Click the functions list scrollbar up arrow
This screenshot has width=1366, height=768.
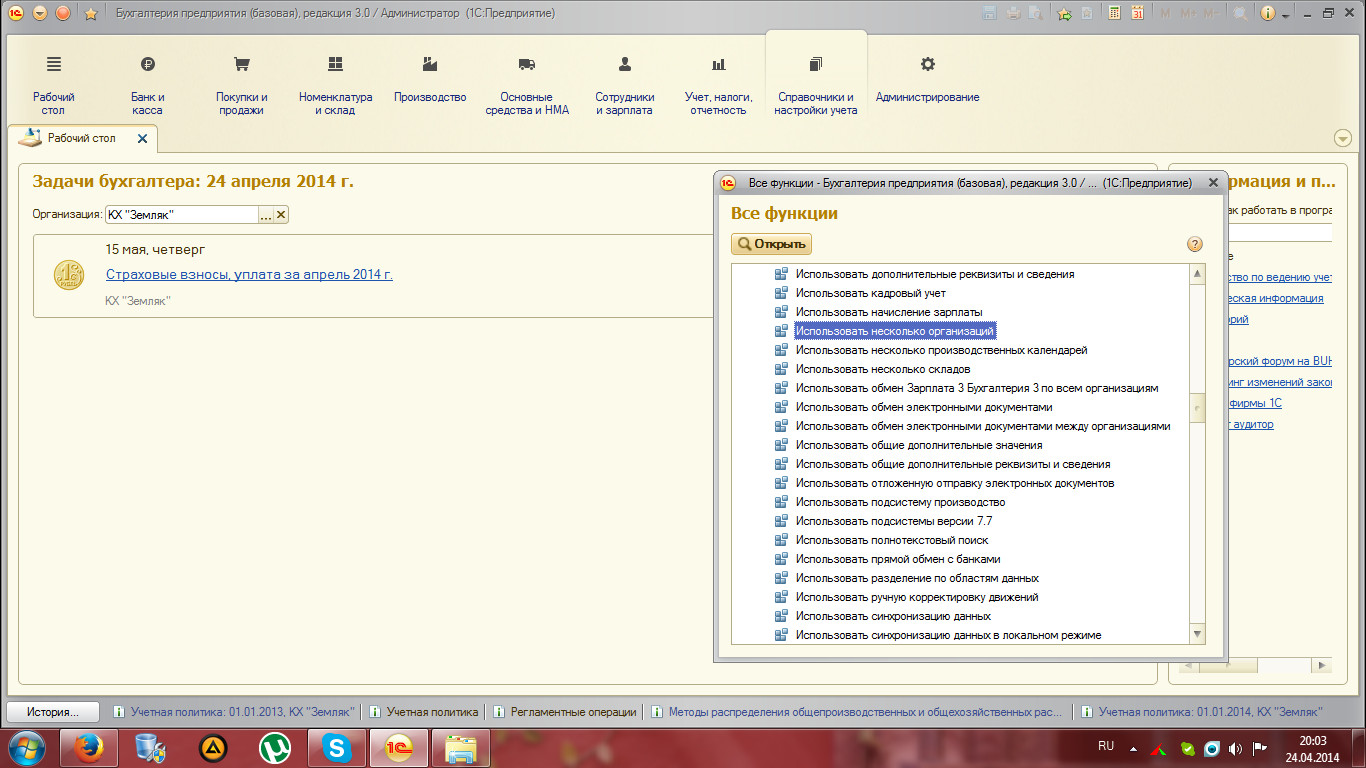pos(1197,274)
